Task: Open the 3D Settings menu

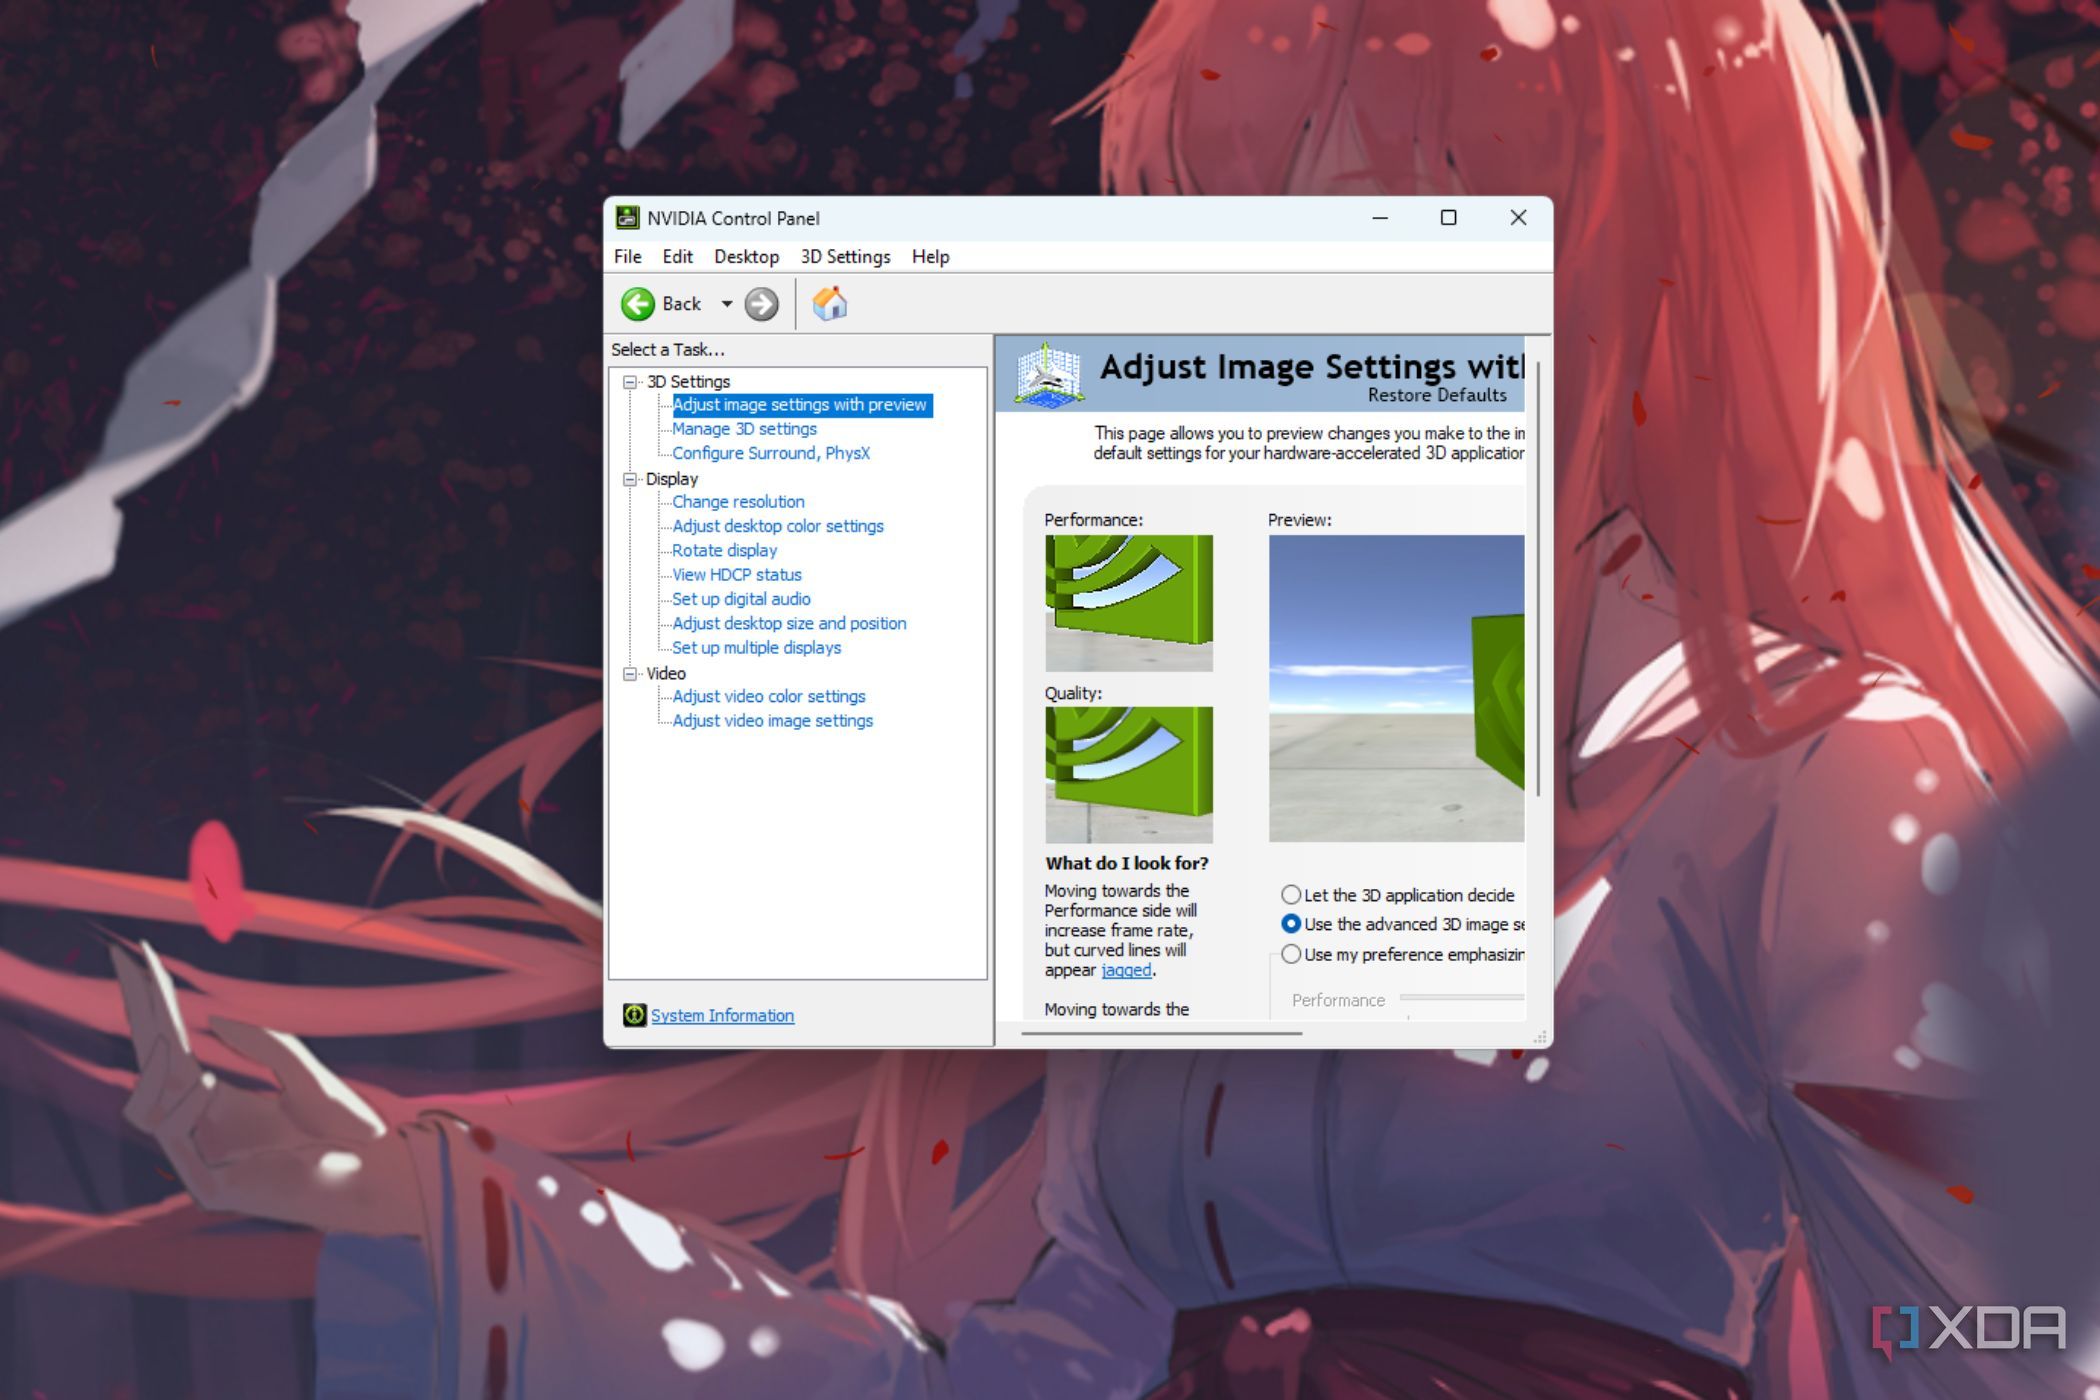Action: click(845, 257)
